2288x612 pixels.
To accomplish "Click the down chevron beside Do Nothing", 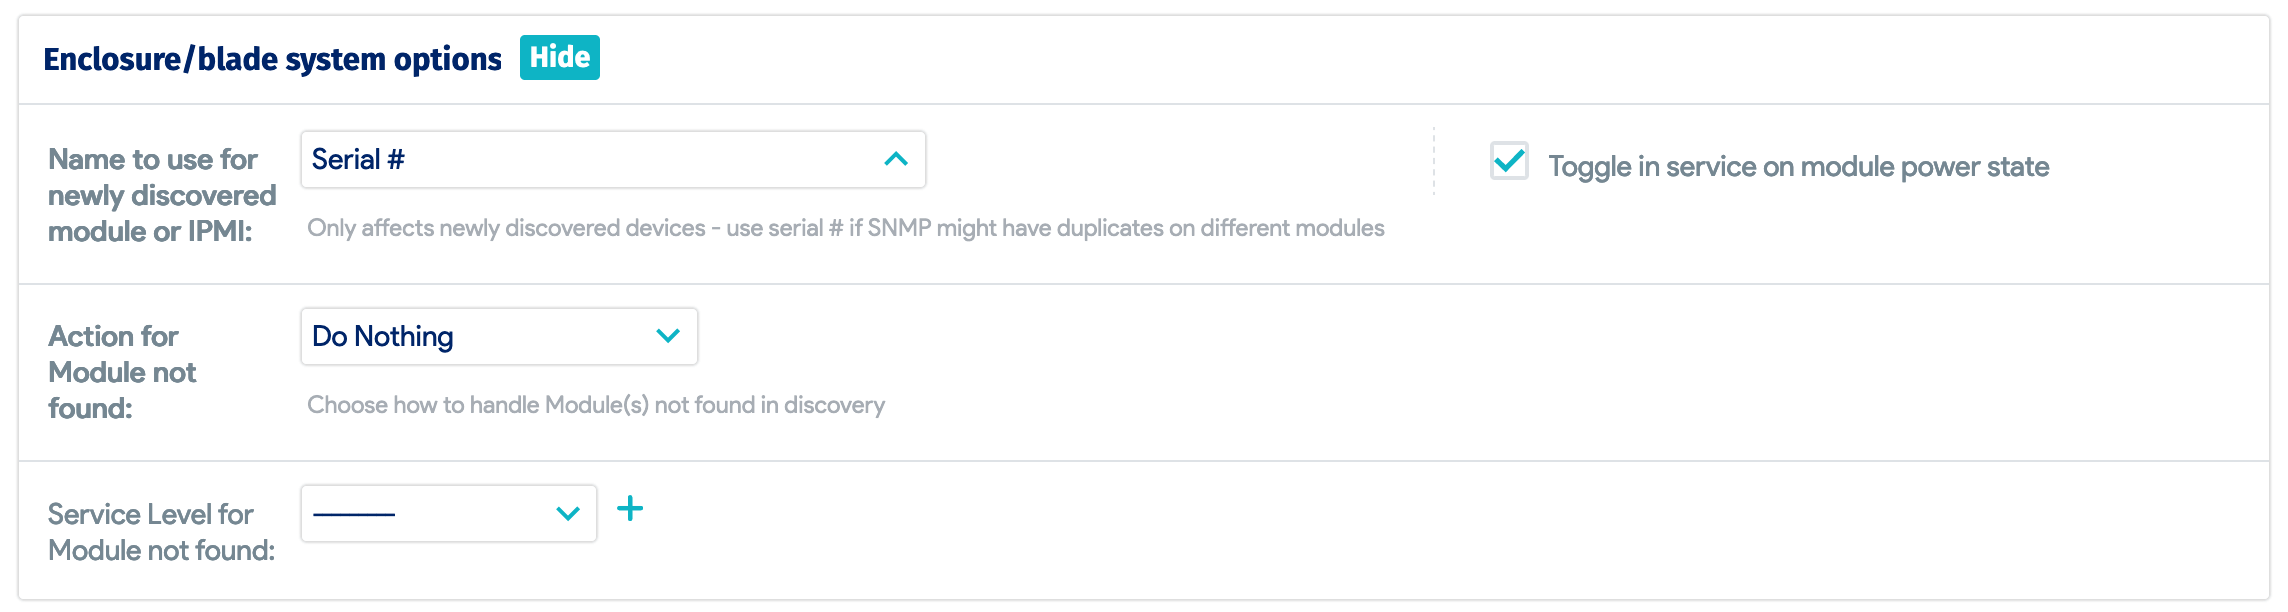I will click(668, 336).
